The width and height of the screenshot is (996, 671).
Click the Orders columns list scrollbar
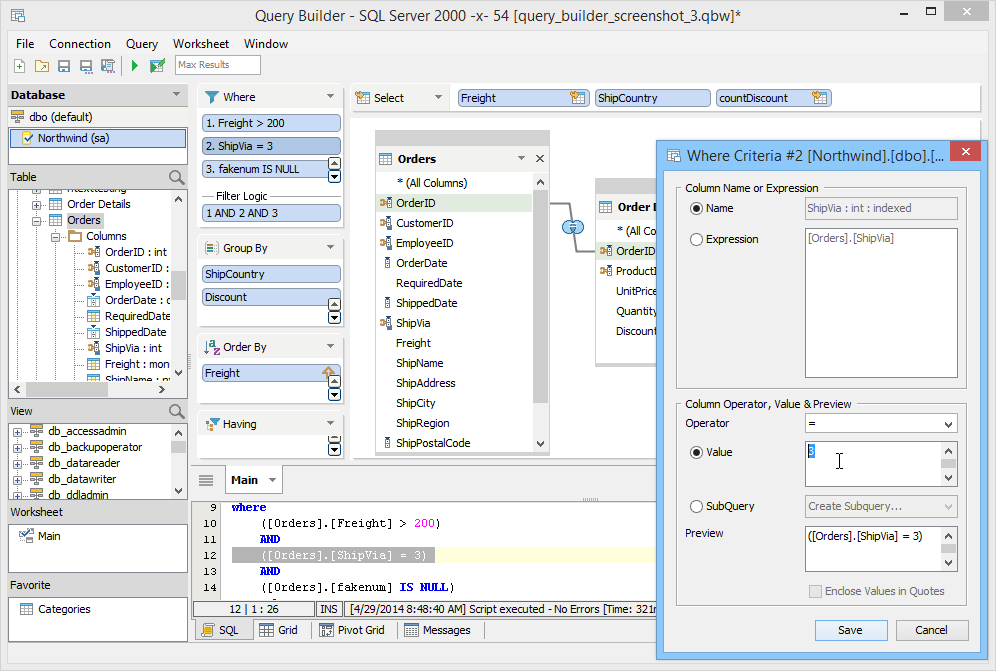(540, 297)
